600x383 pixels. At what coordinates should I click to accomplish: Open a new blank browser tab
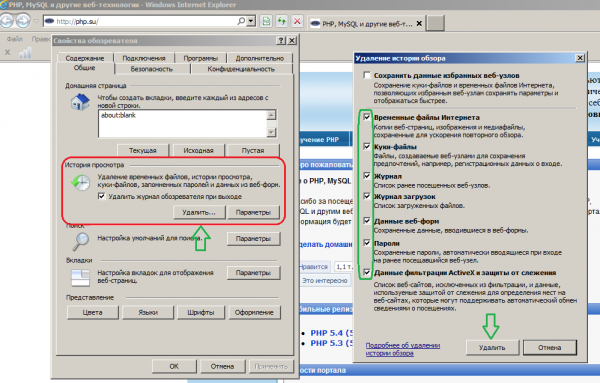pos(435,23)
